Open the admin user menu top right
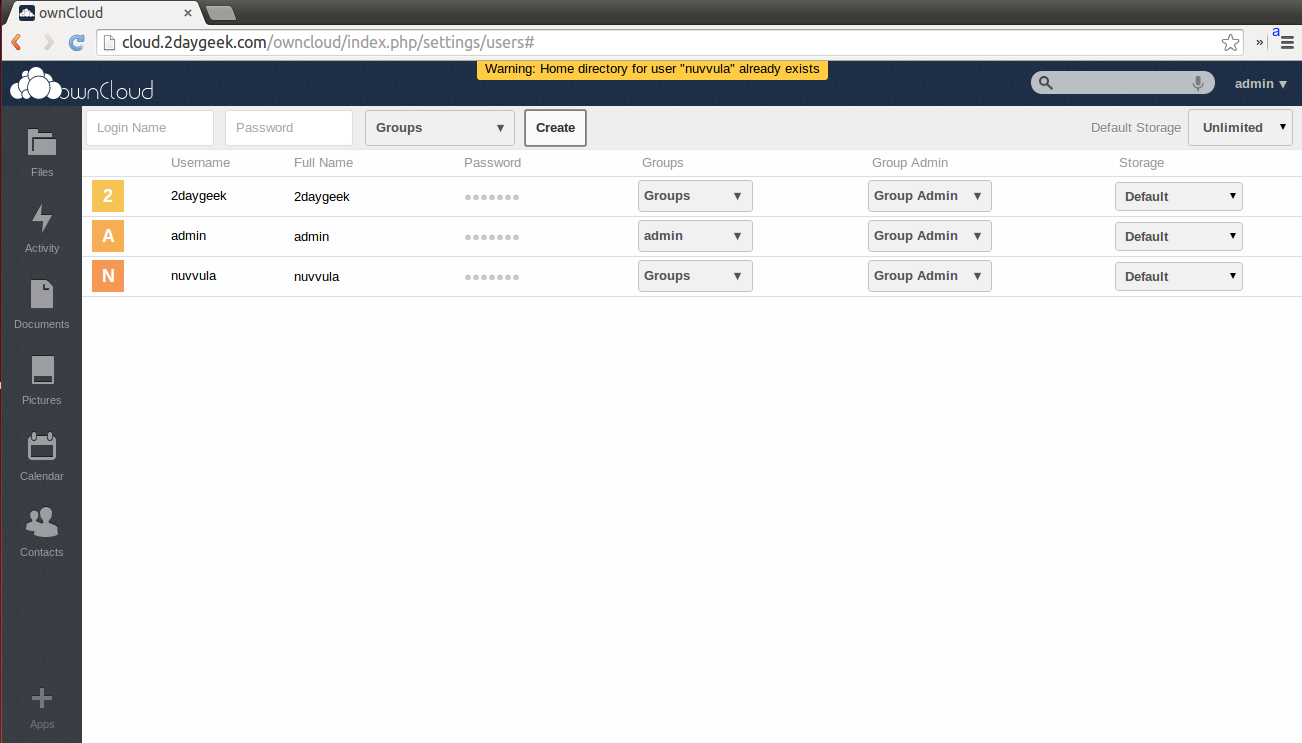The height and width of the screenshot is (743, 1302). click(x=1261, y=84)
